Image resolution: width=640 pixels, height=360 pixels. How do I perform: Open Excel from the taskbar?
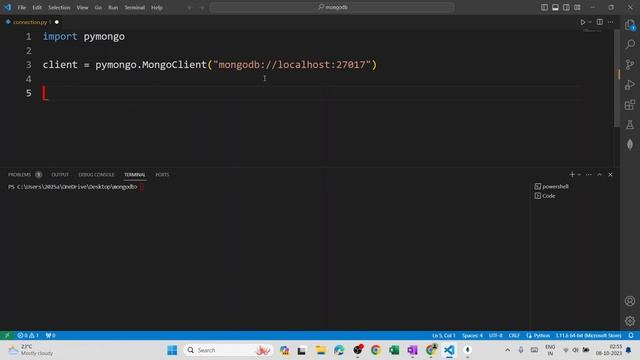[394, 350]
